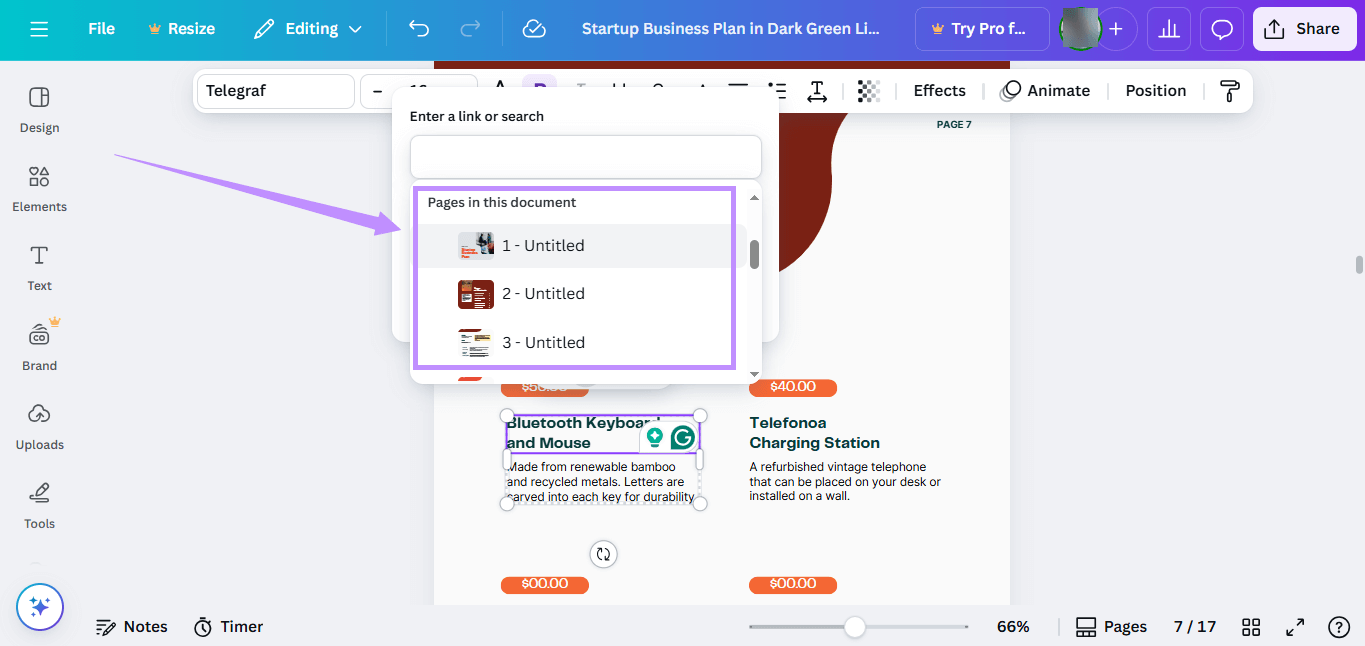
Task: Click the Share button
Action: coord(1304,28)
